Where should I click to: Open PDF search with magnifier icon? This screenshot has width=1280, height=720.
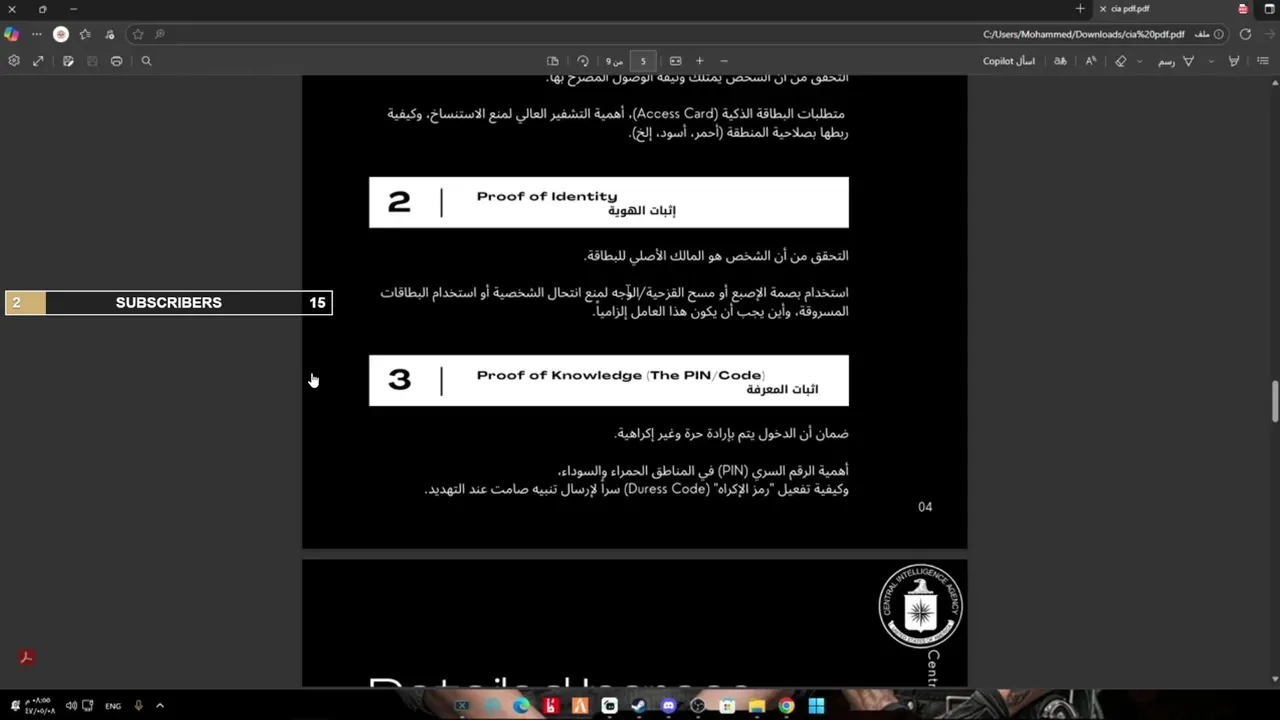pos(146,61)
